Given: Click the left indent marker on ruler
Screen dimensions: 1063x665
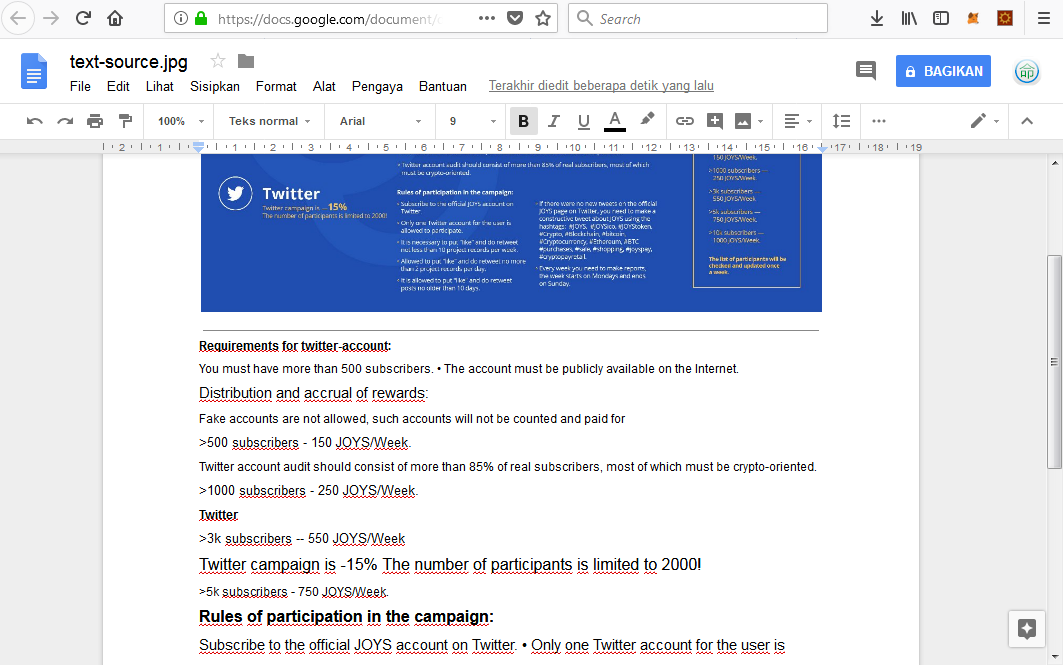Looking at the screenshot, I should [x=198, y=147].
